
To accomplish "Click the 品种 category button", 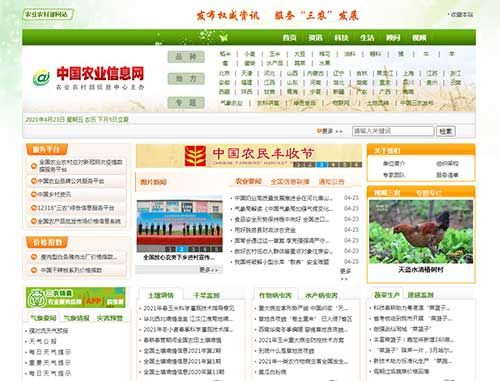I will pyautogui.click(x=186, y=57).
